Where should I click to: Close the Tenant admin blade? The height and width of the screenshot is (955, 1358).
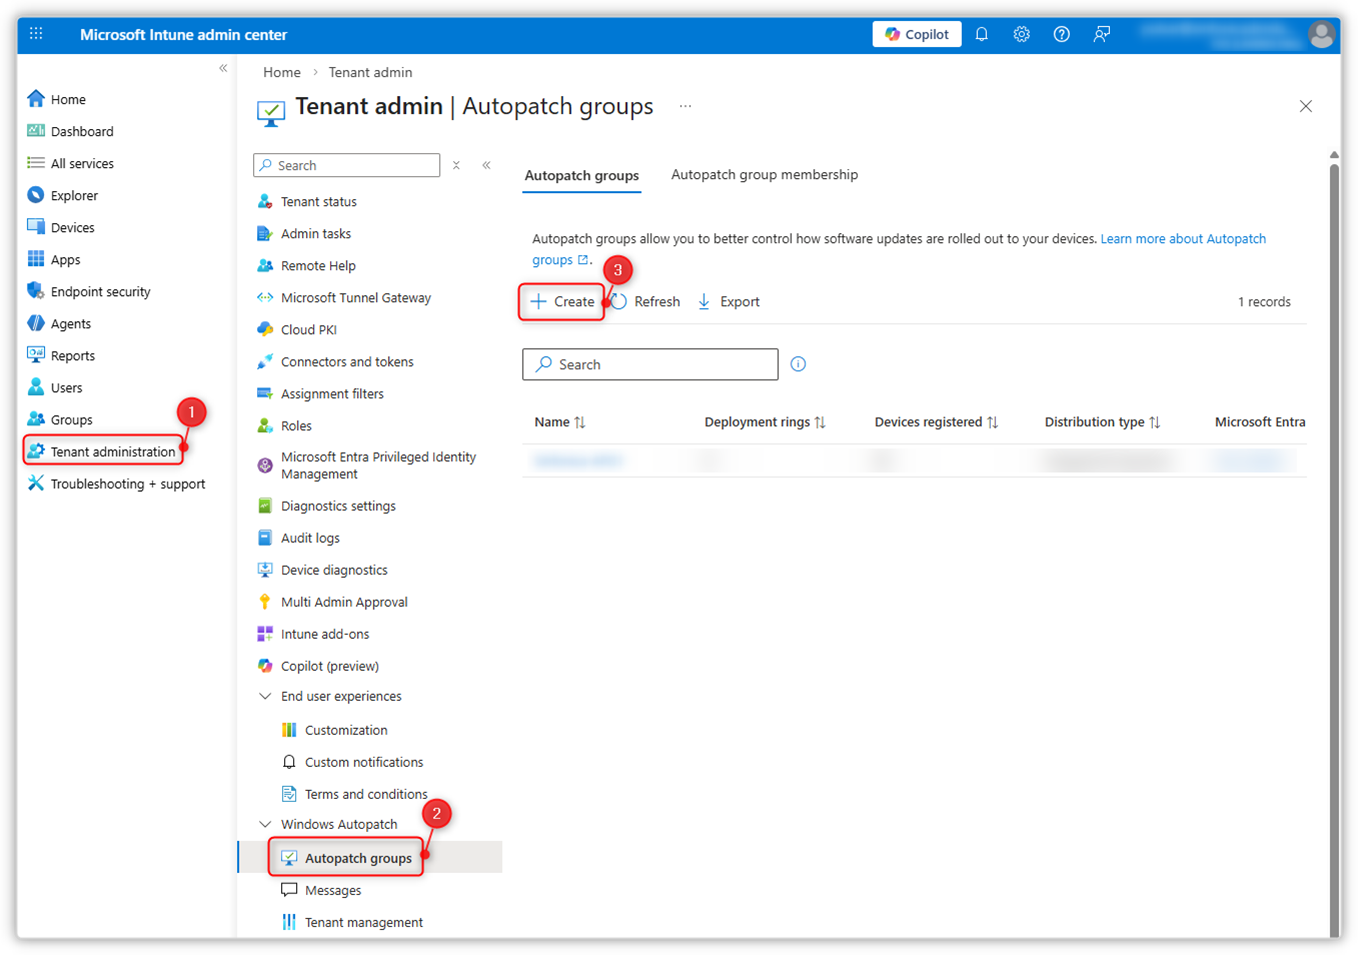click(x=1306, y=106)
